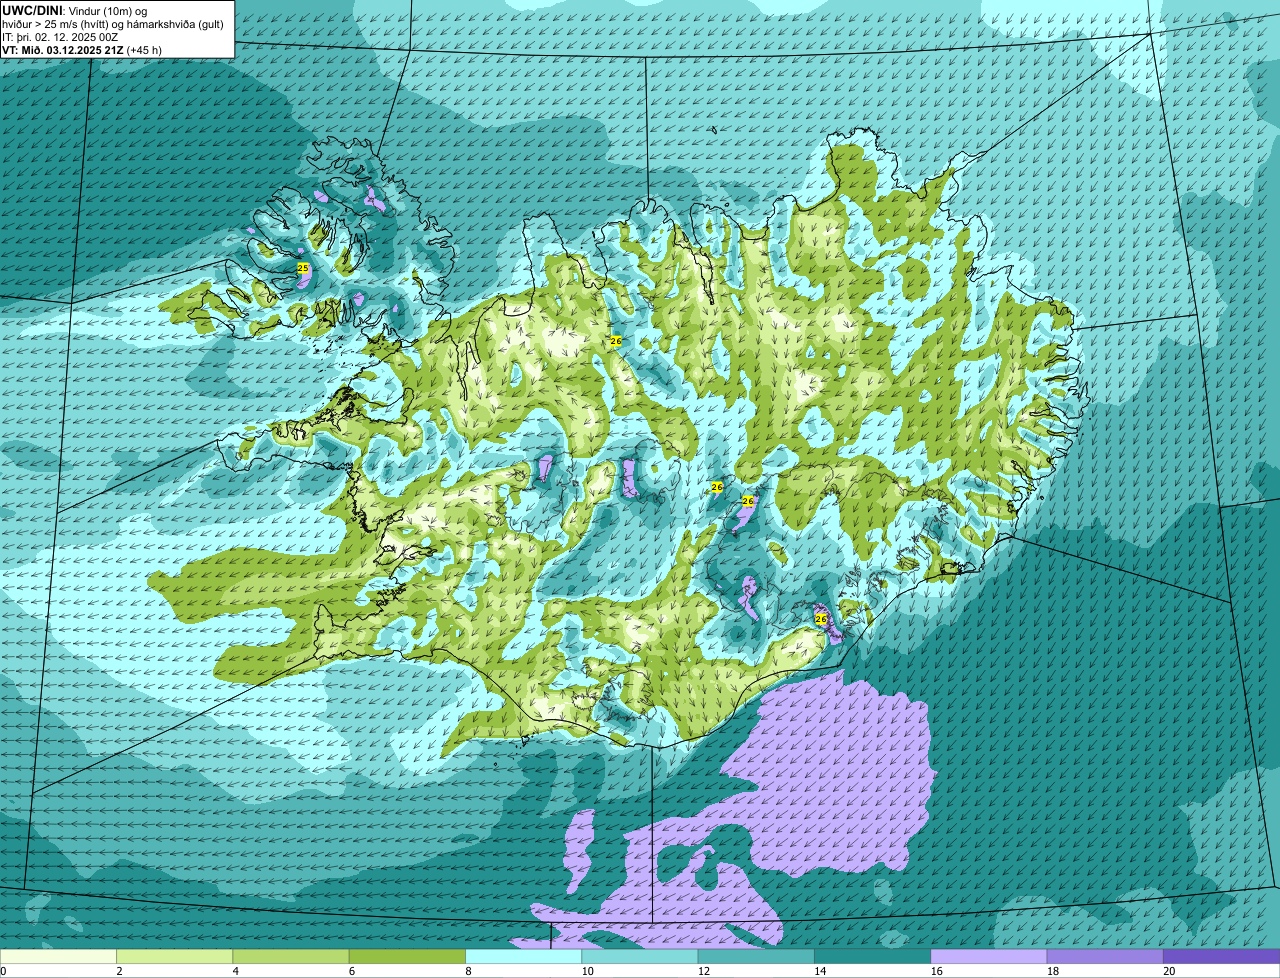Click the 'VT: Mið. 03.12.2025 21Z (+45 h)' line
The height and width of the screenshot is (978, 1280).
pyautogui.click(x=82, y=49)
